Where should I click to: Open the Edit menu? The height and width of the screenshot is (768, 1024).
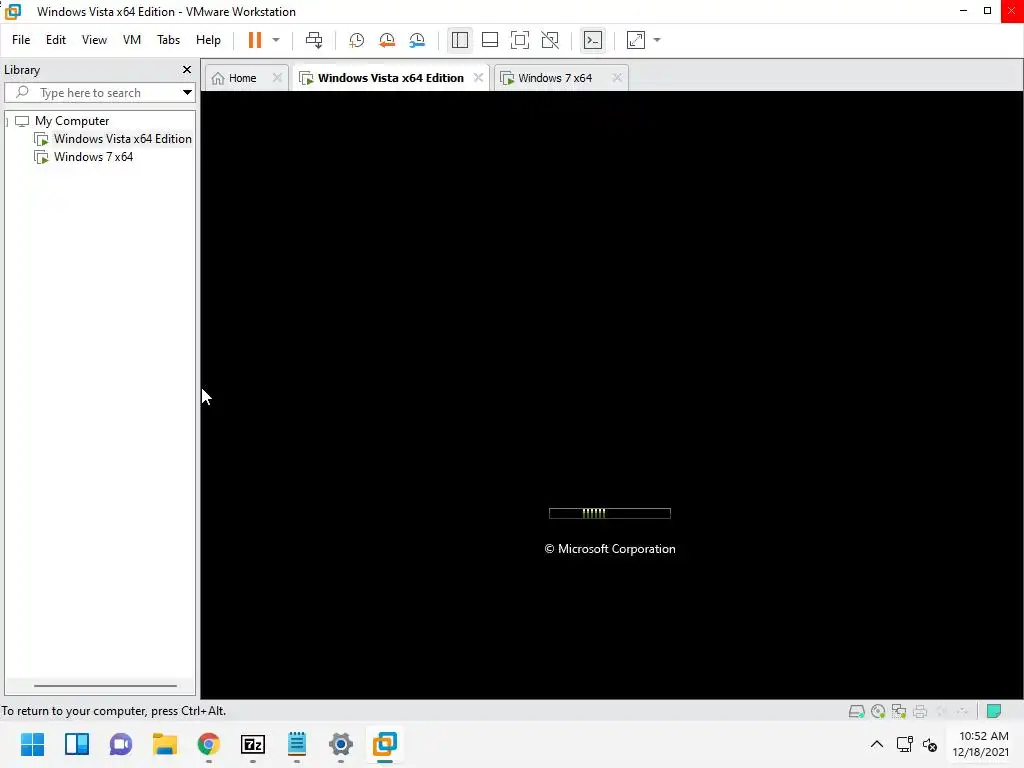(x=56, y=40)
